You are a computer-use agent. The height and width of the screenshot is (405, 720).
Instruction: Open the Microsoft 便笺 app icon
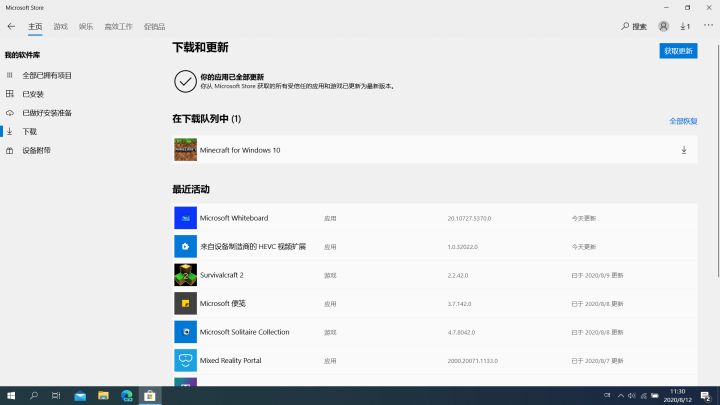click(x=186, y=303)
